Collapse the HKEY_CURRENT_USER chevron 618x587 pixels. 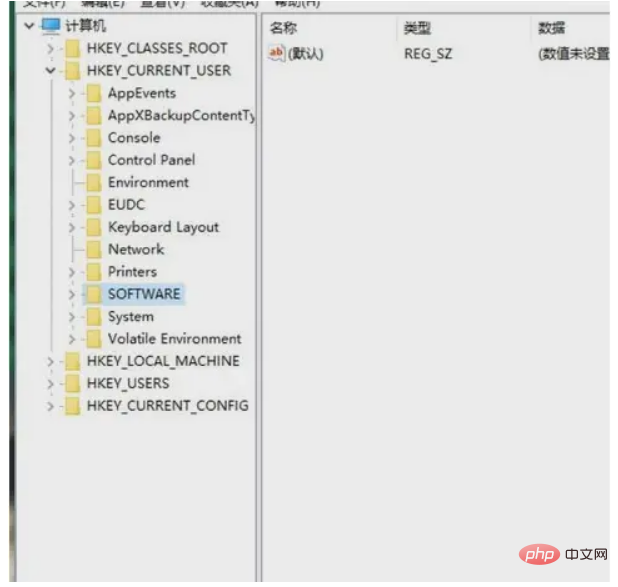pos(50,71)
